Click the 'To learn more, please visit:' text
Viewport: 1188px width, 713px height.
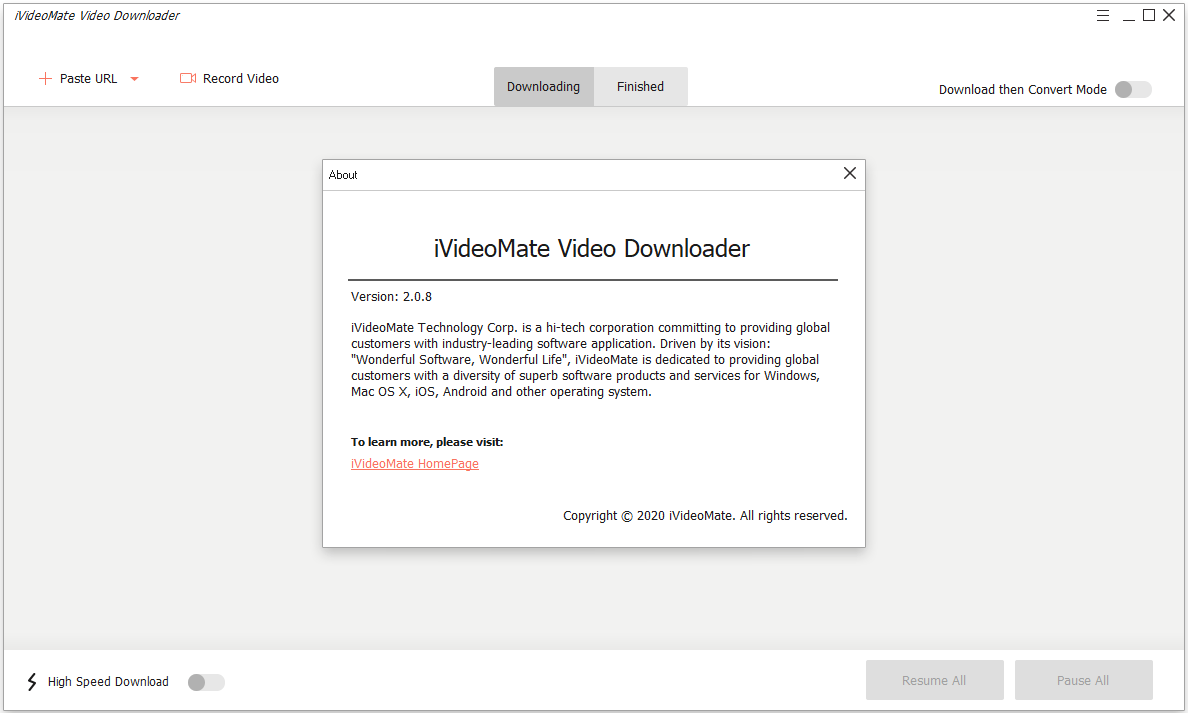point(427,442)
